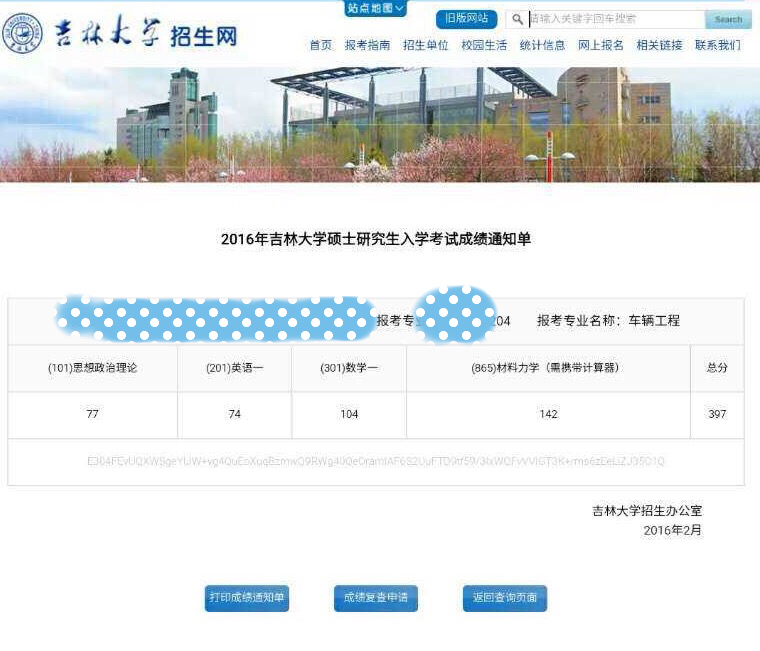Click the Search button
Image resolution: width=760 pixels, height=651 pixels.
[728, 19]
